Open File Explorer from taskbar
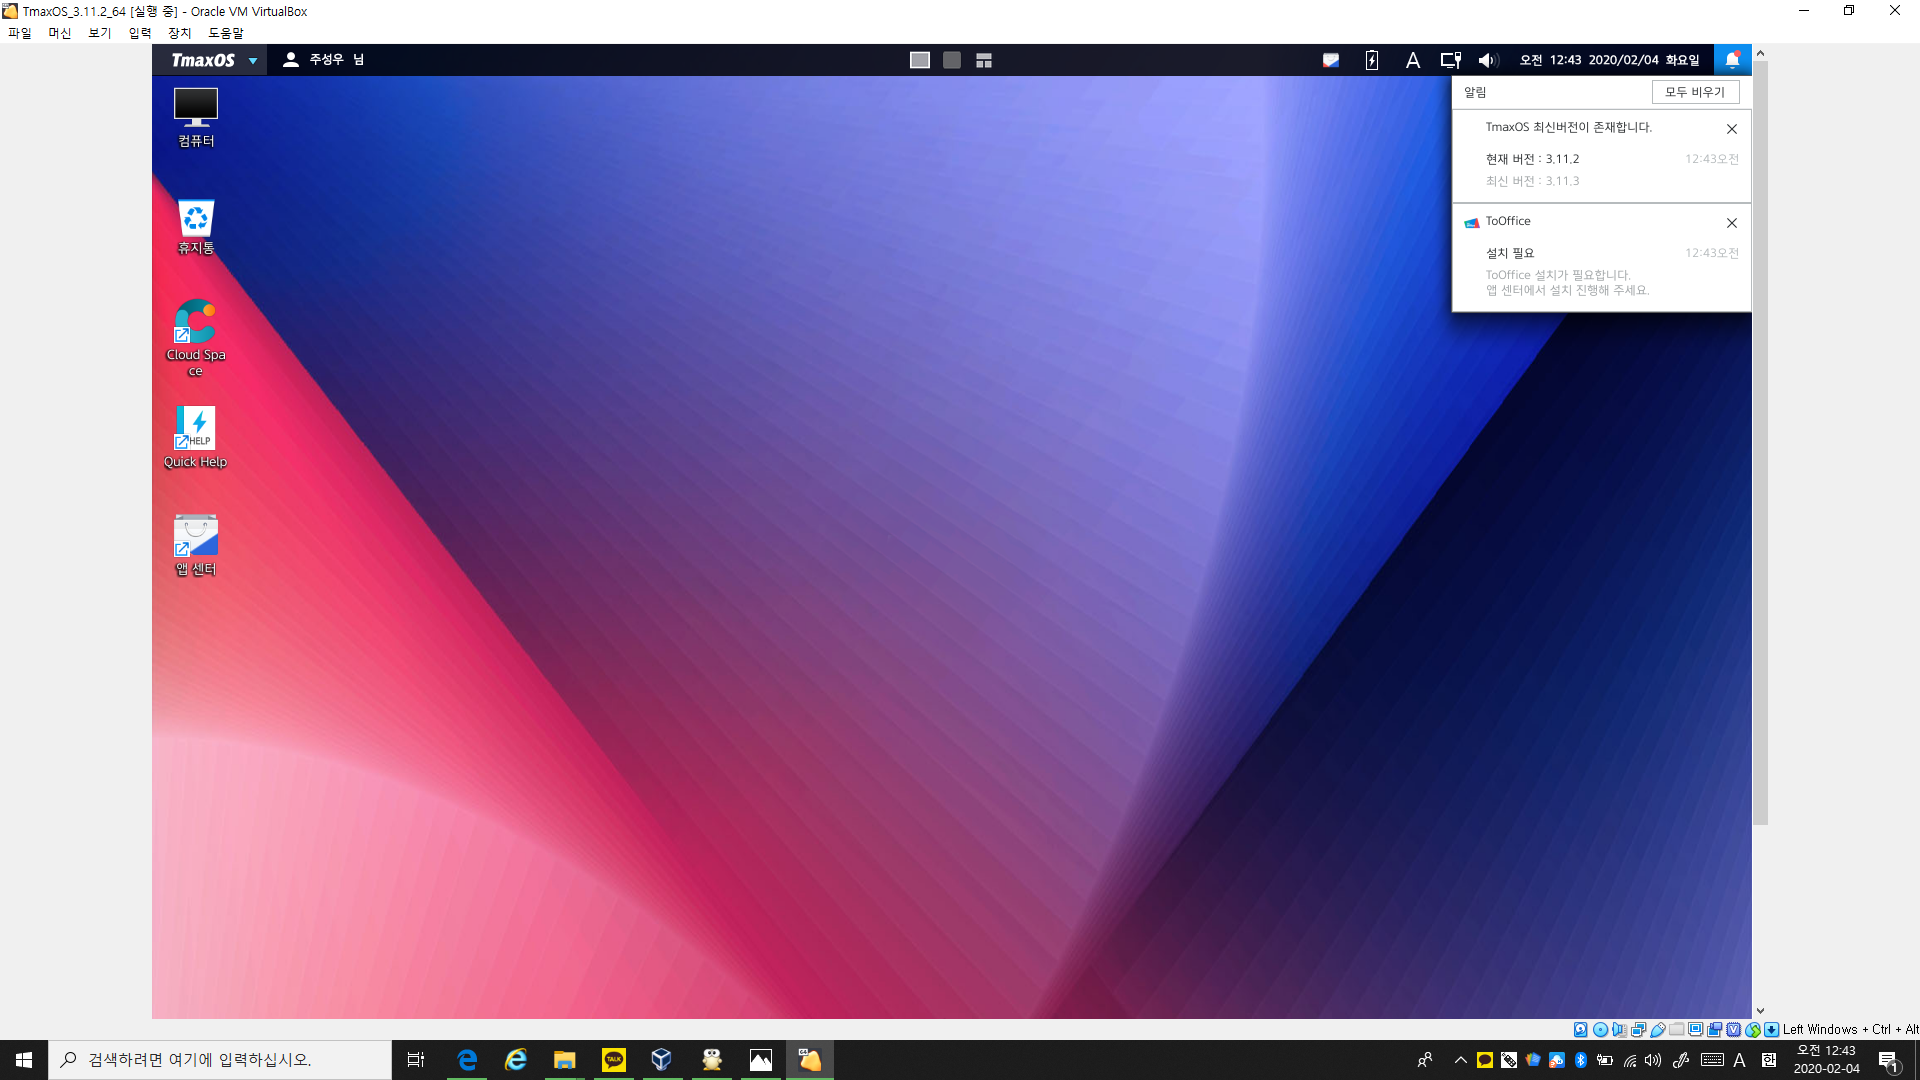Image resolution: width=1920 pixels, height=1080 pixels. tap(565, 1060)
